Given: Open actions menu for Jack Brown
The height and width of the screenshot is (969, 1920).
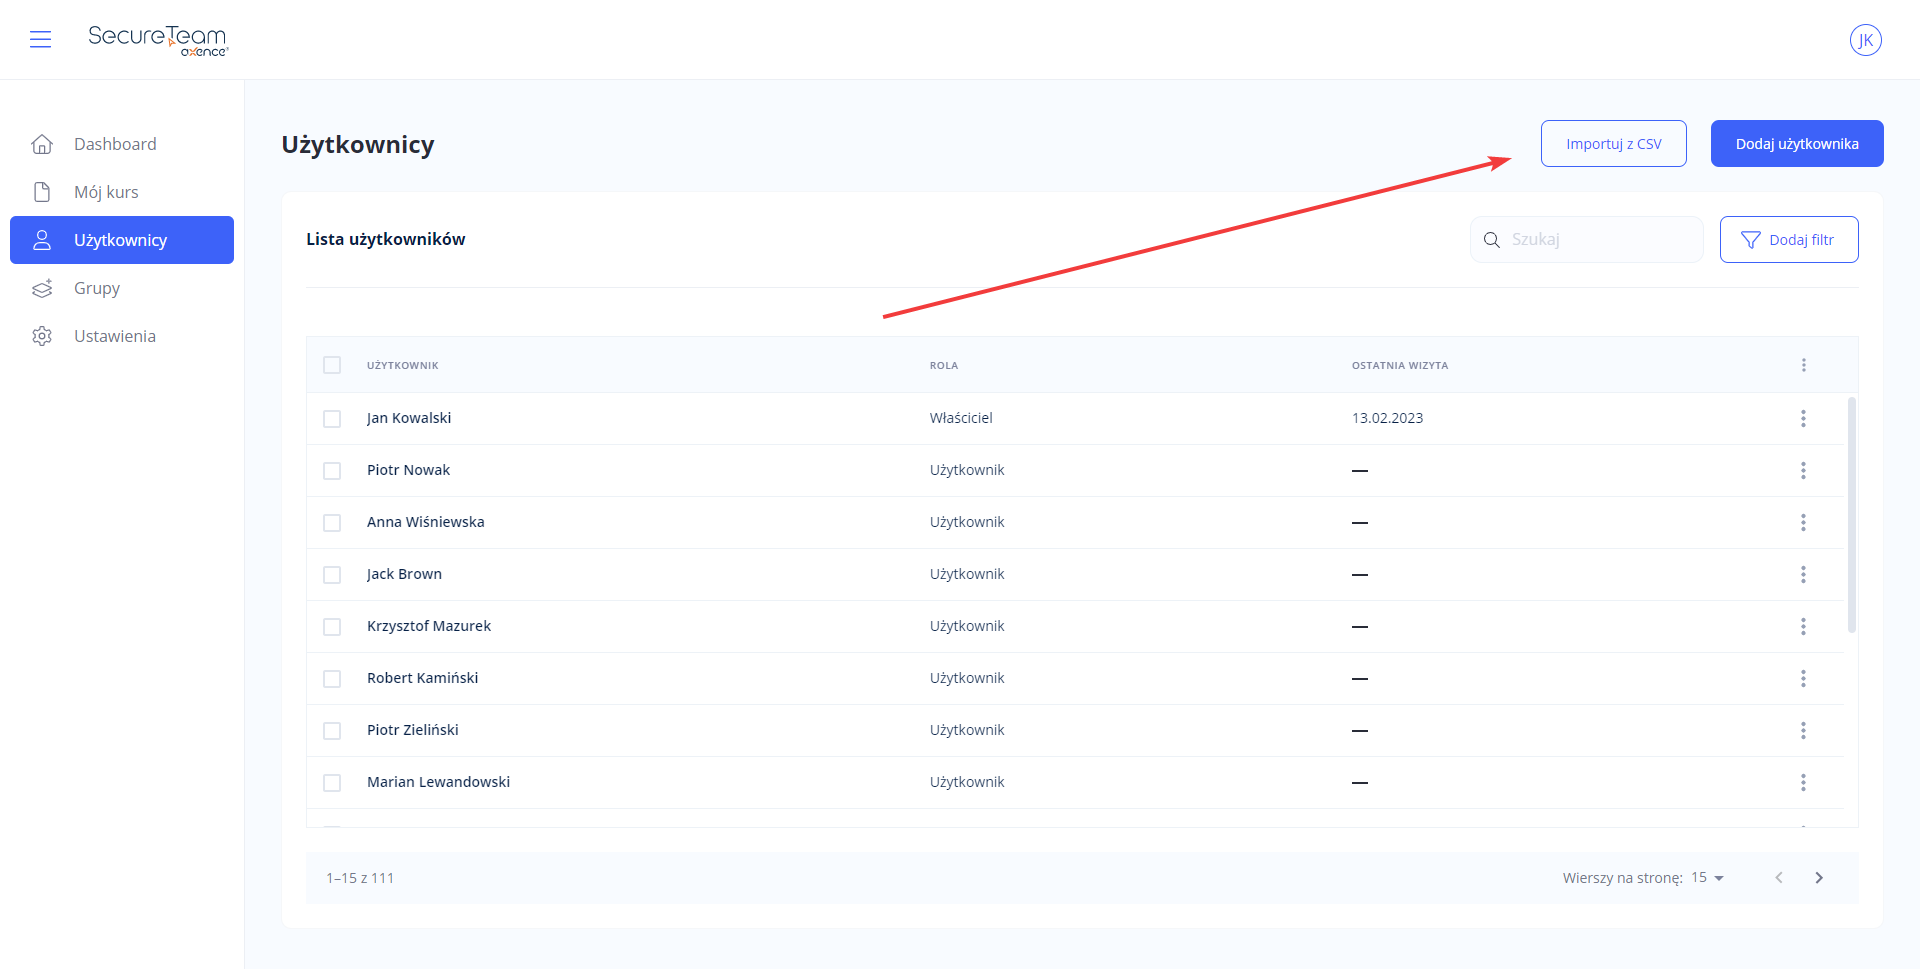Looking at the screenshot, I should (1803, 574).
